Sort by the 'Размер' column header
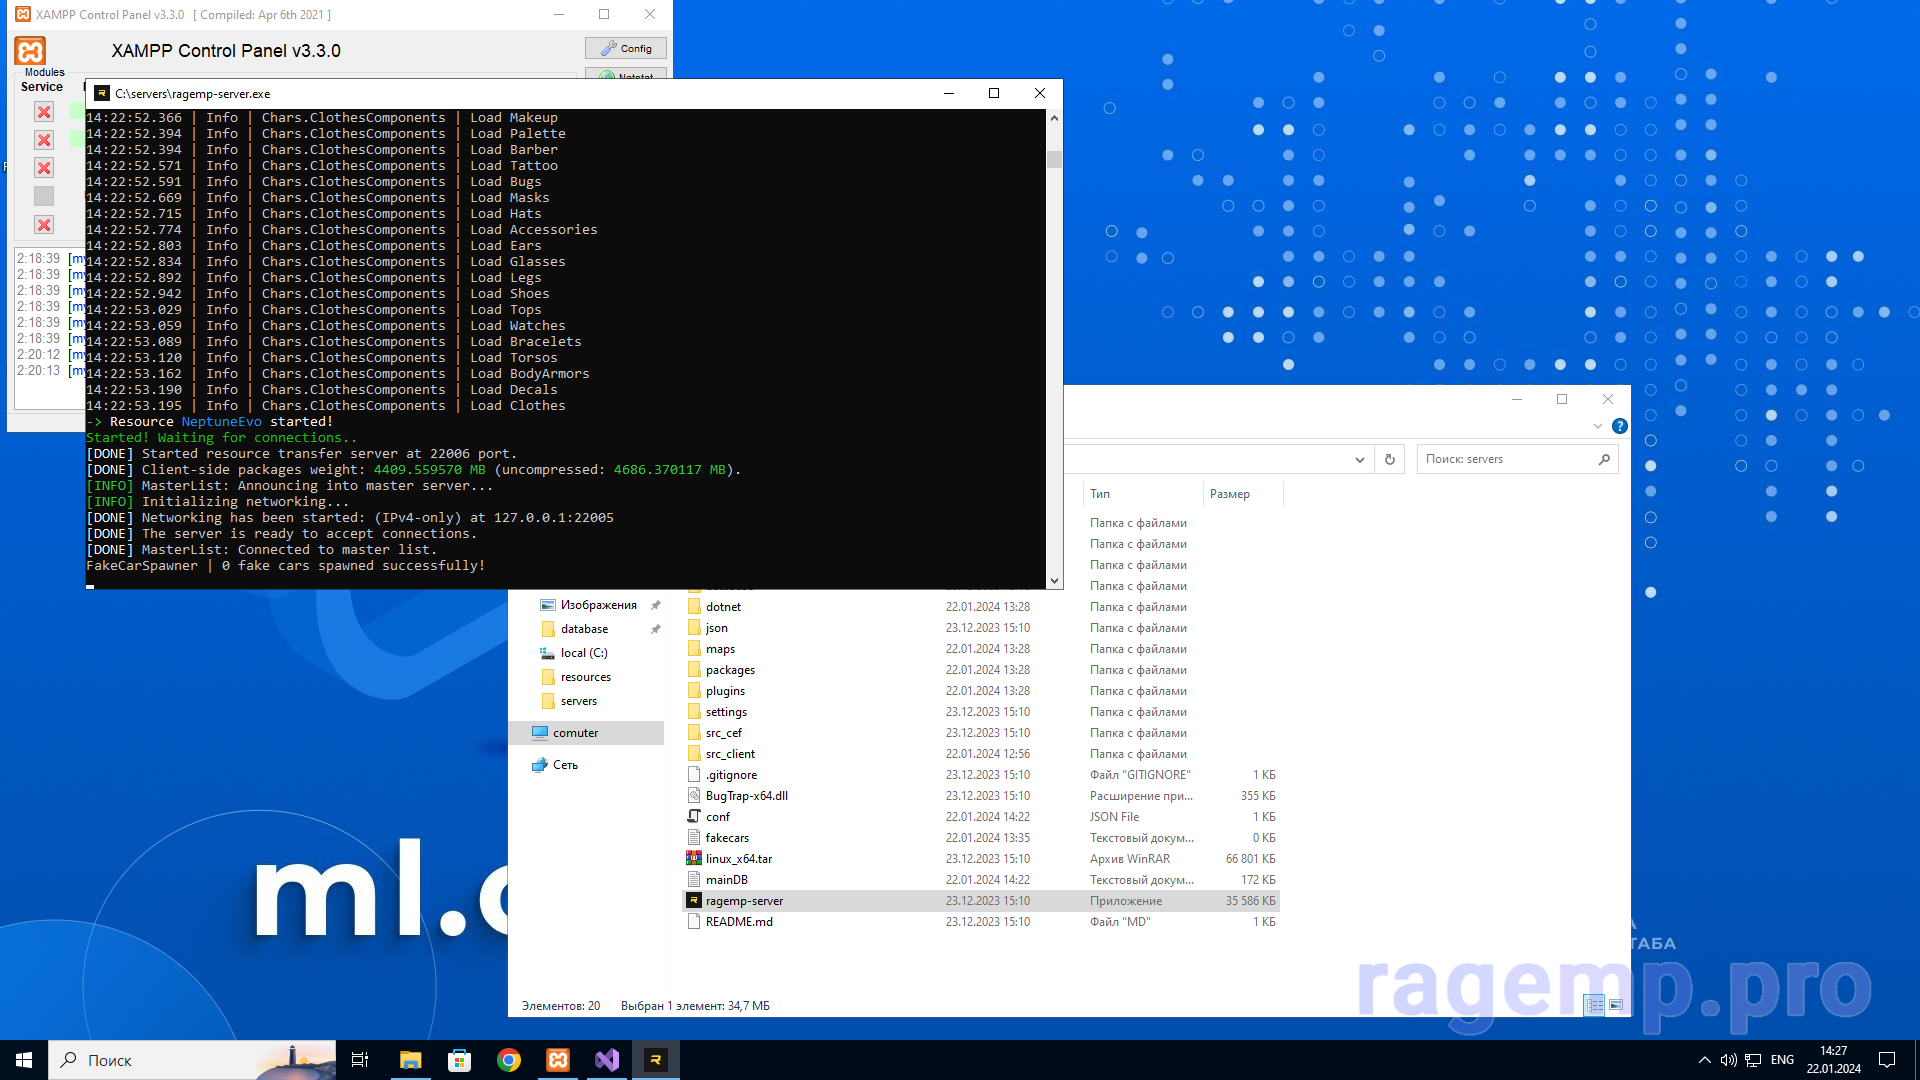 tap(1229, 494)
